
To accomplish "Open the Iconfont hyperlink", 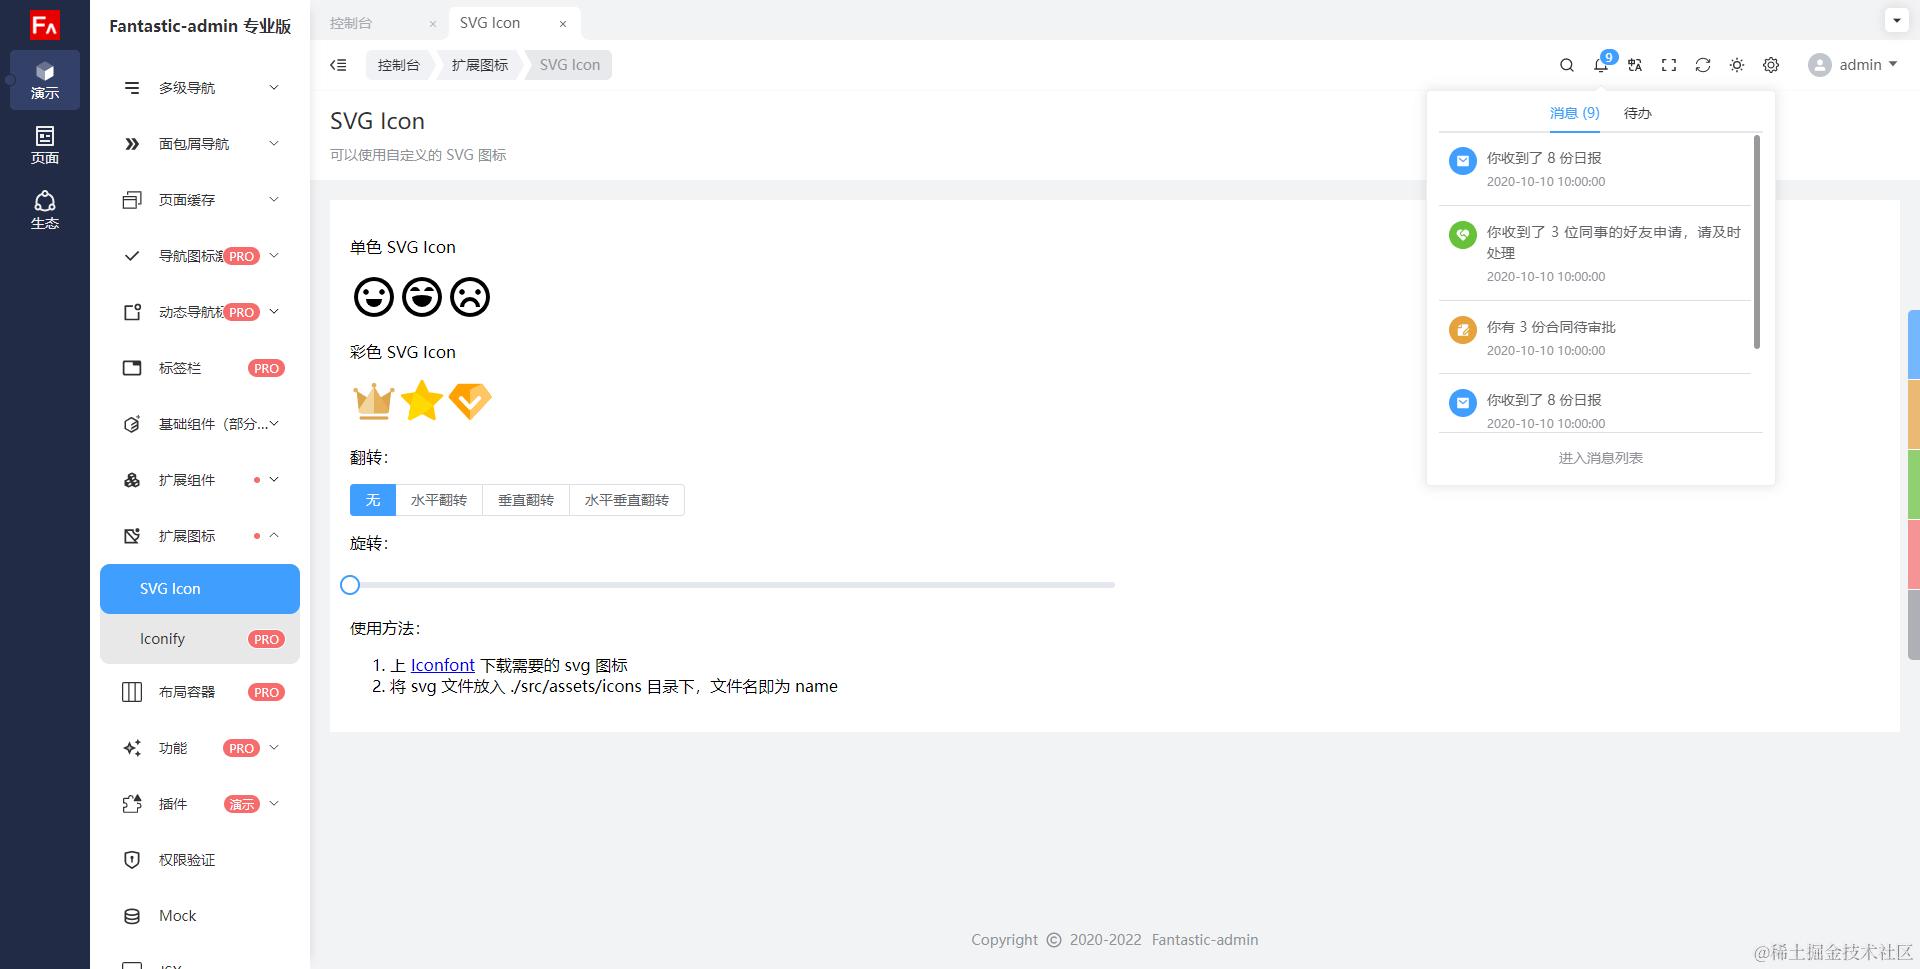I will pos(442,665).
